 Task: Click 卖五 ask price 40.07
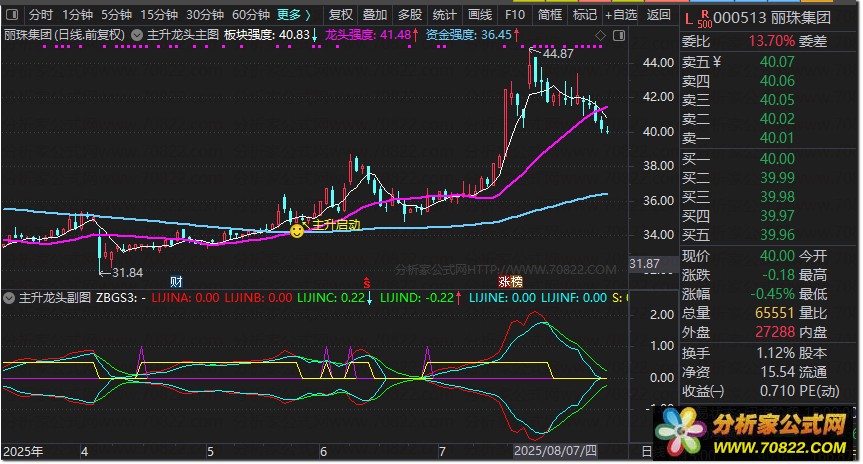[x=777, y=62]
